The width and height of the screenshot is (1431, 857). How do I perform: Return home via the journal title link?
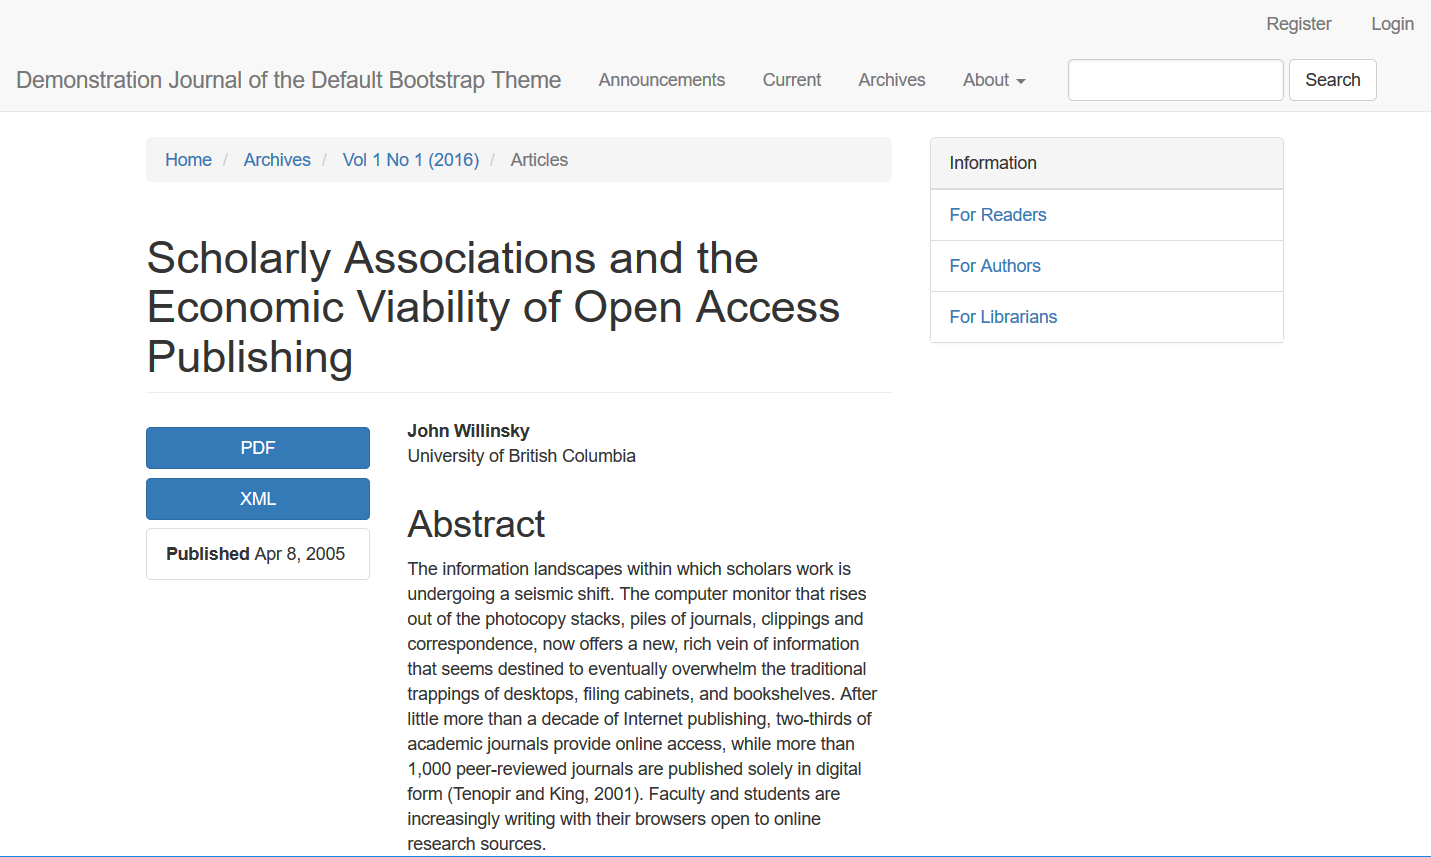coord(288,79)
